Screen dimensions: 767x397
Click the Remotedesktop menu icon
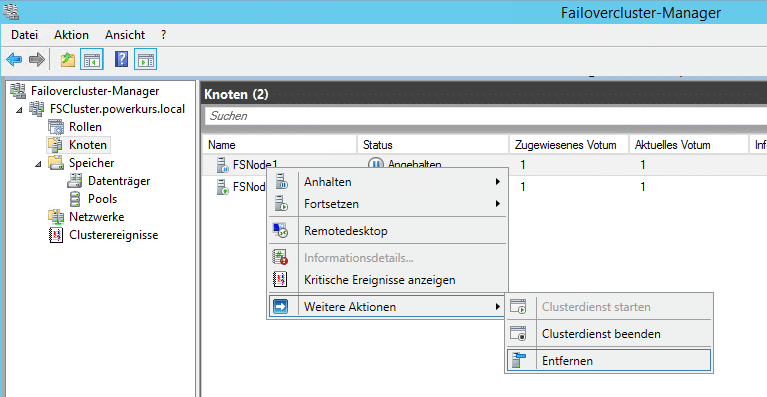(x=280, y=231)
